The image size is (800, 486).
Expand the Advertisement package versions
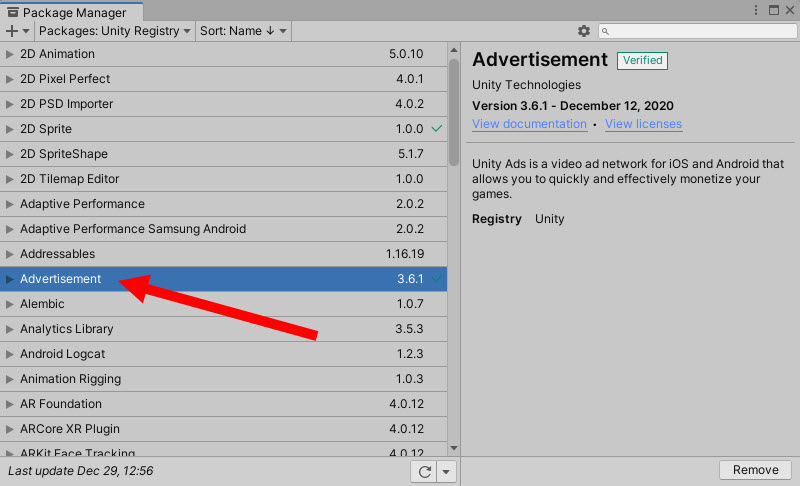click(9, 279)
